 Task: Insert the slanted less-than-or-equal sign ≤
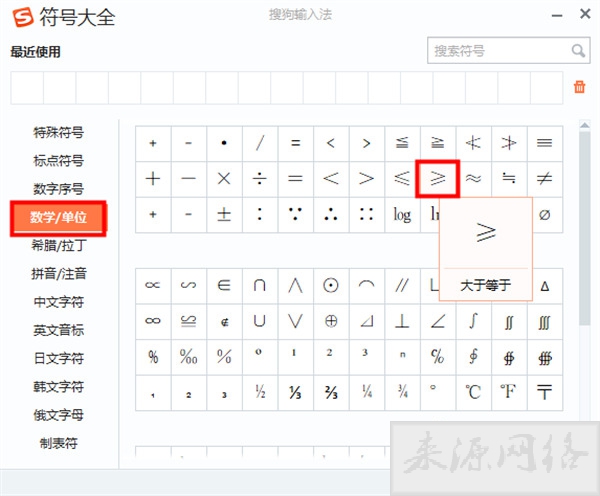pyautogui.click(x=402, y=179)
